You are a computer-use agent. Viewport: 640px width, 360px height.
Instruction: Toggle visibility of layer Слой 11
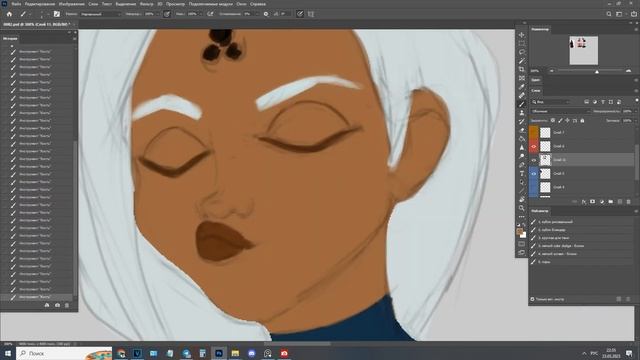(533, 160)
